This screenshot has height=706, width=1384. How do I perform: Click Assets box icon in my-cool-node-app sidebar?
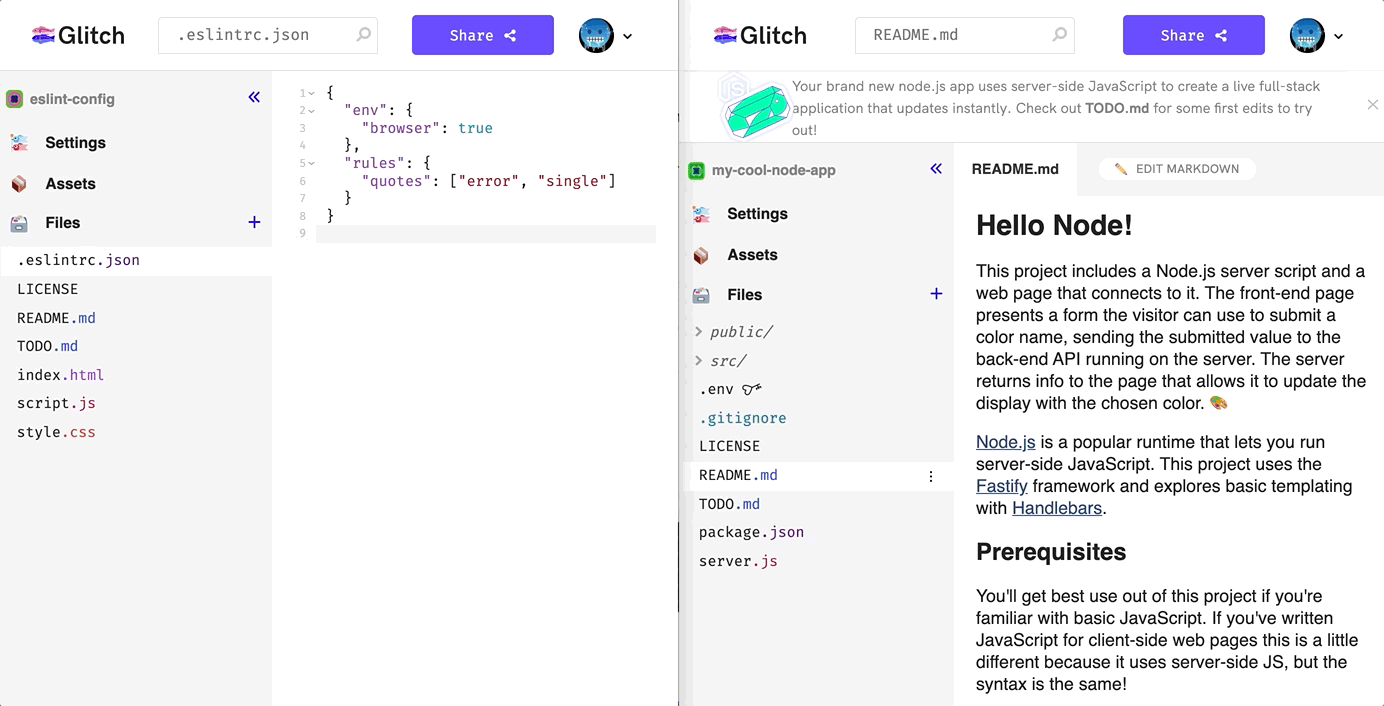(x=701, y=255)
